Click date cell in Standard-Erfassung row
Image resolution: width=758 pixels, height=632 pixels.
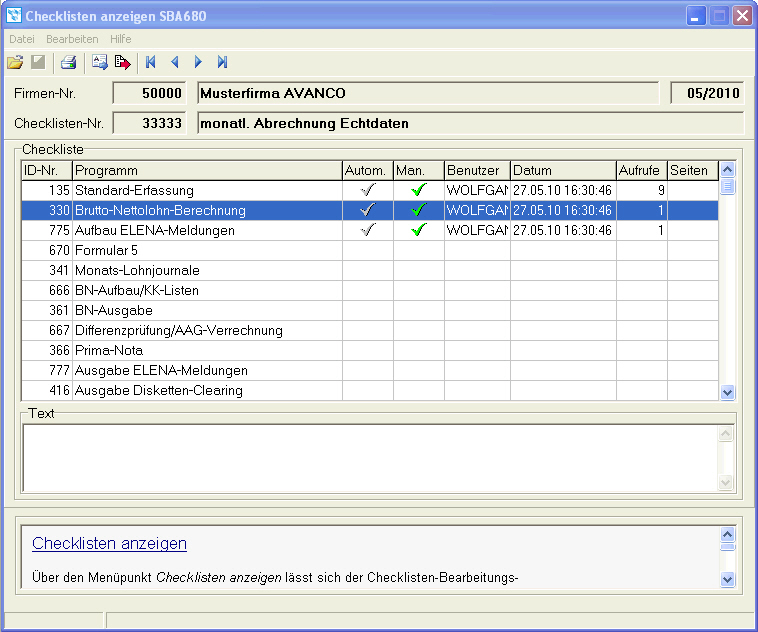click(x=563, y=190)
